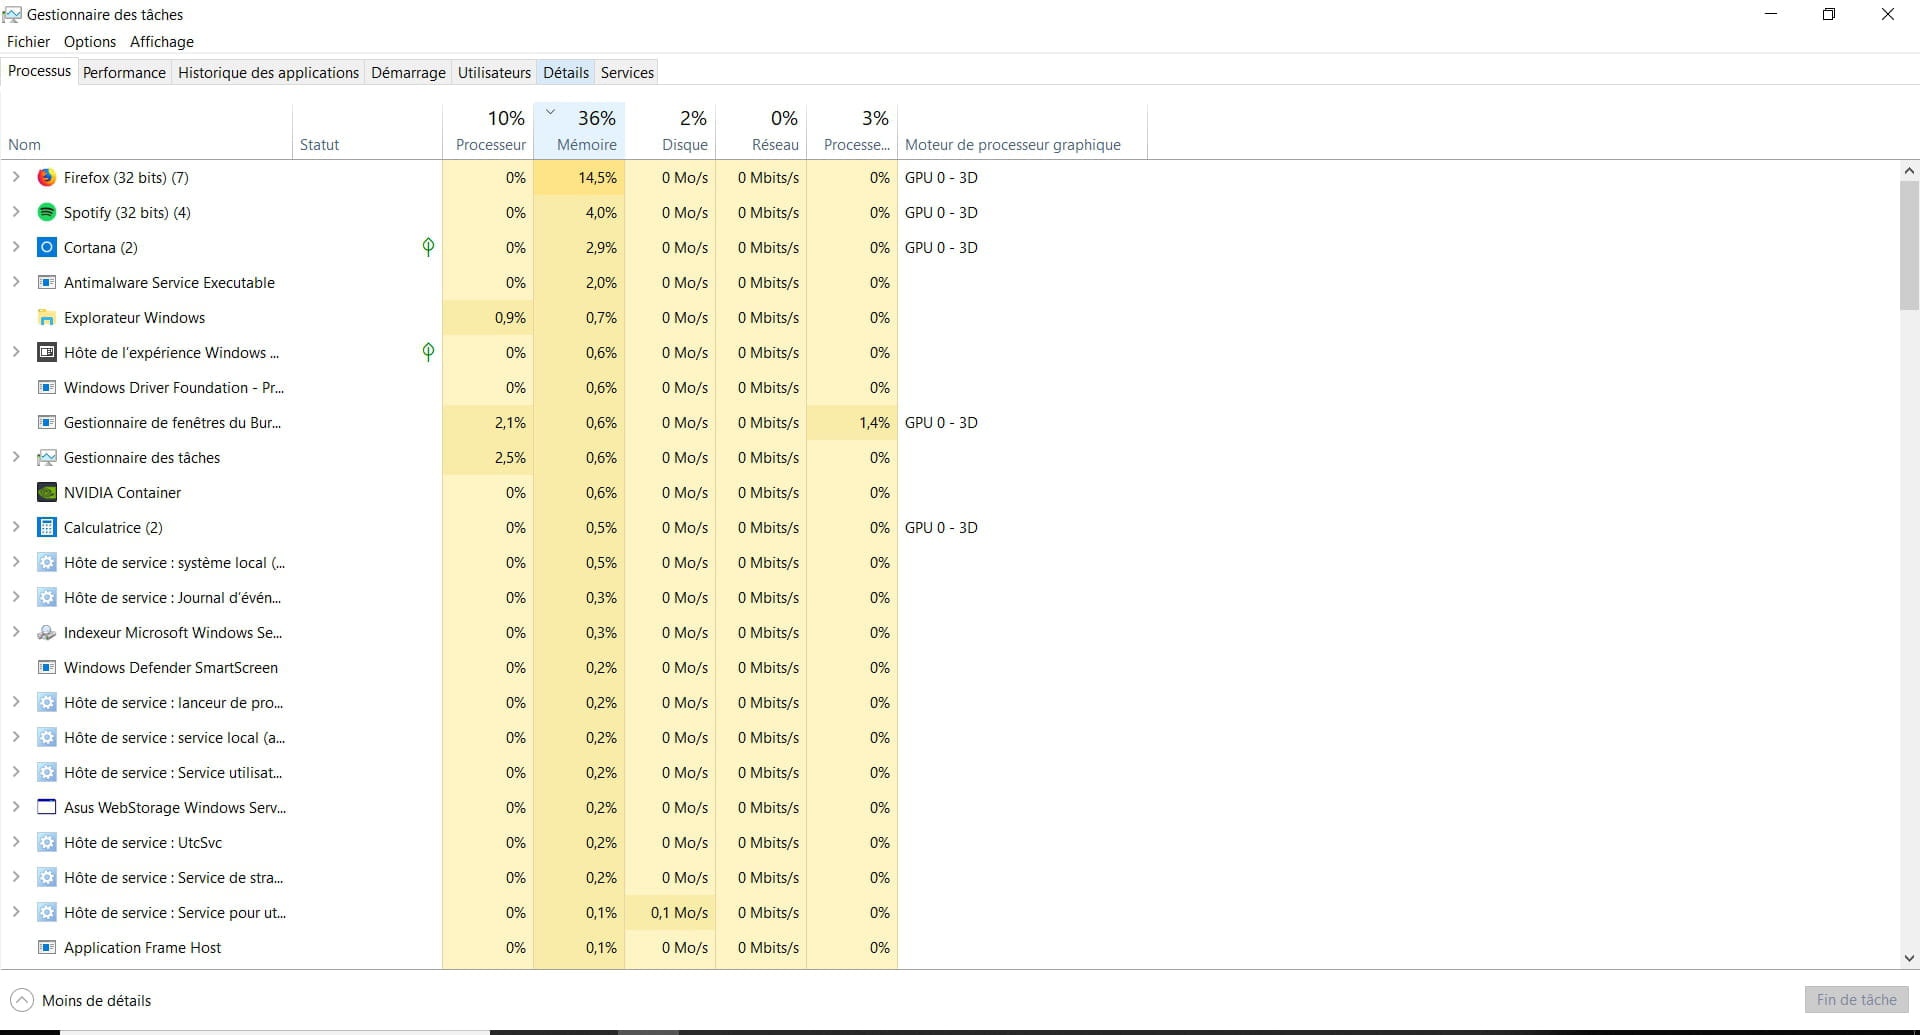Sort by Moteur de processeur graphique header
This screenshot has height=1035, width=1920.
tap(1022, 131)
